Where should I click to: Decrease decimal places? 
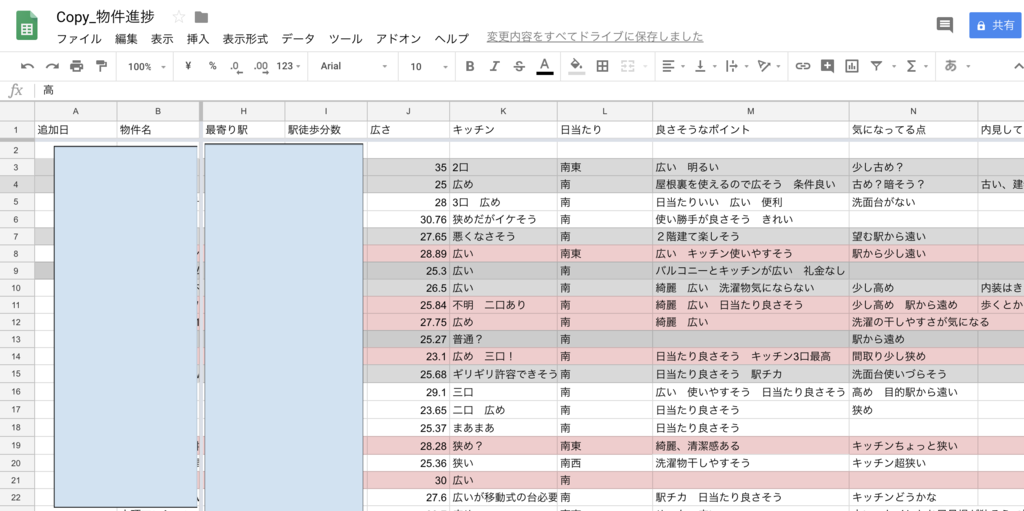(236, 67)
